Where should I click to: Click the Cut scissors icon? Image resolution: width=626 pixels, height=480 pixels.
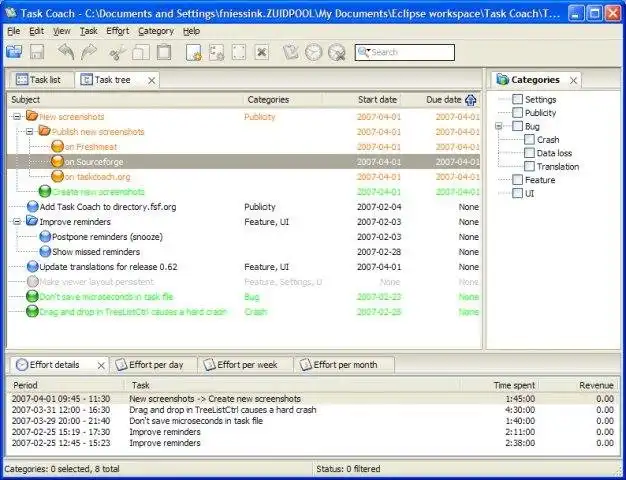[117, 52]
